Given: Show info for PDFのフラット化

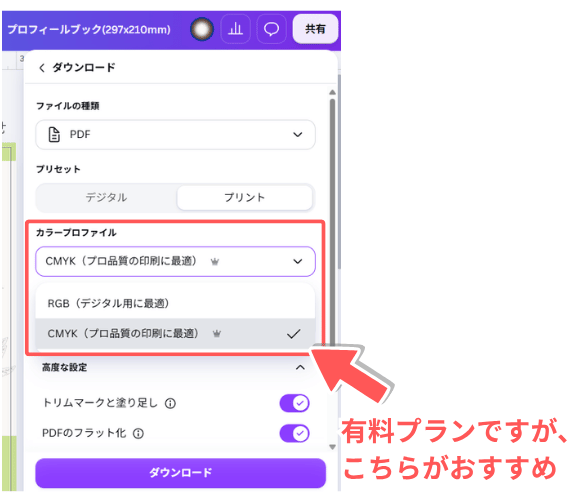Looking at the screenshot, I should coord(138,433).
